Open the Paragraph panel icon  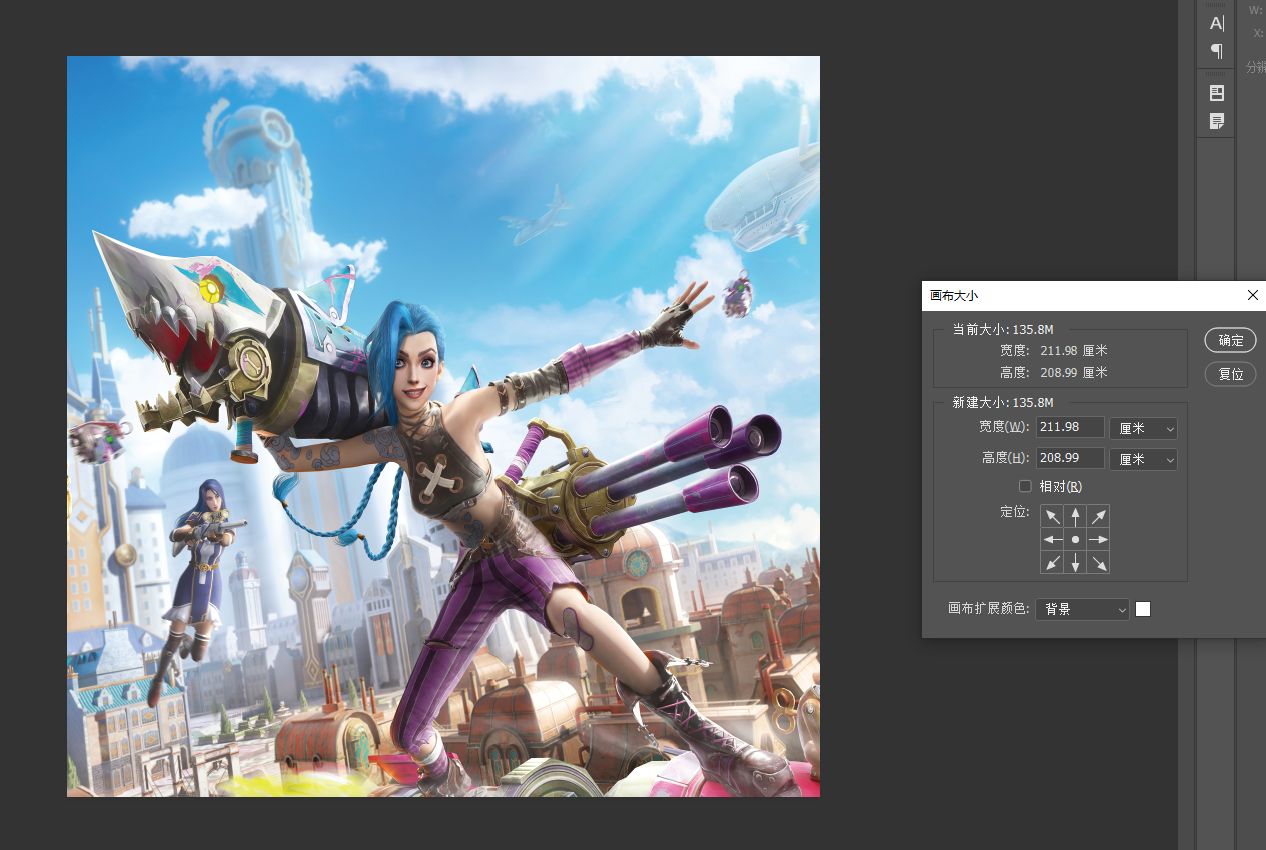click(x=1216, y=51)
